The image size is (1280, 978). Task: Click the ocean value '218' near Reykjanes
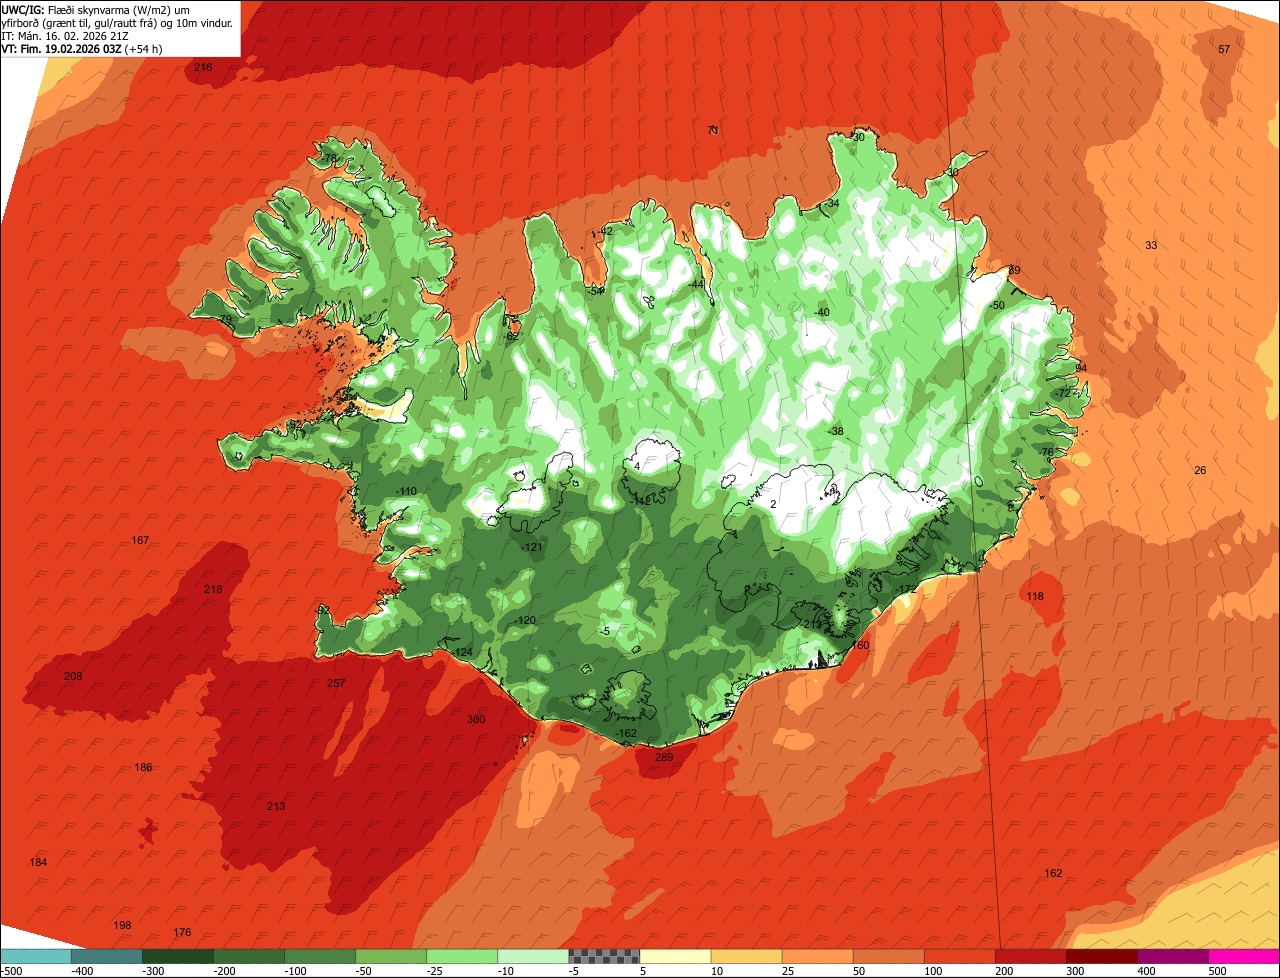coord(213,589)
